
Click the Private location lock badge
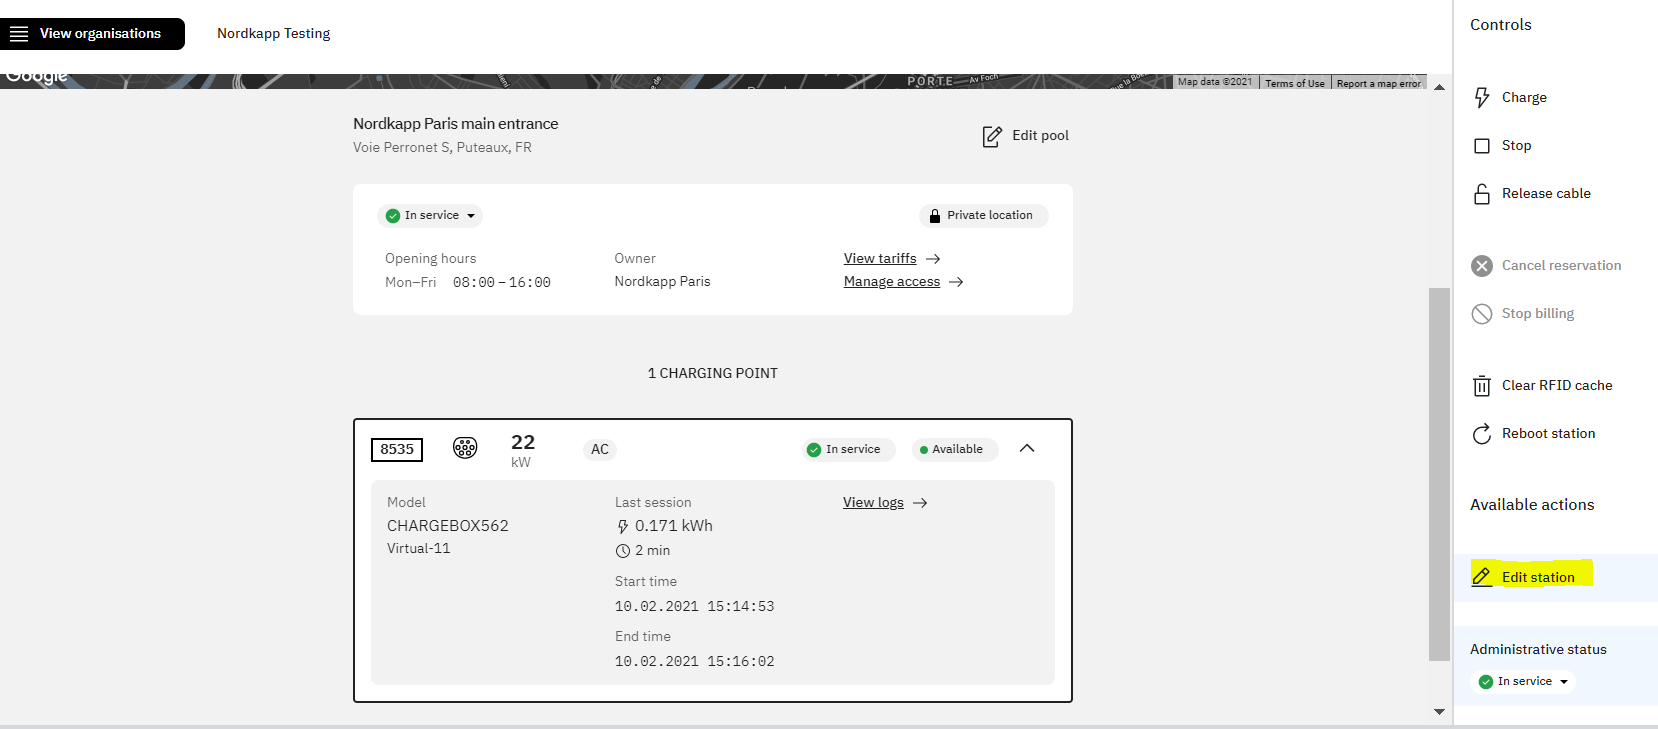coord(983,215)
